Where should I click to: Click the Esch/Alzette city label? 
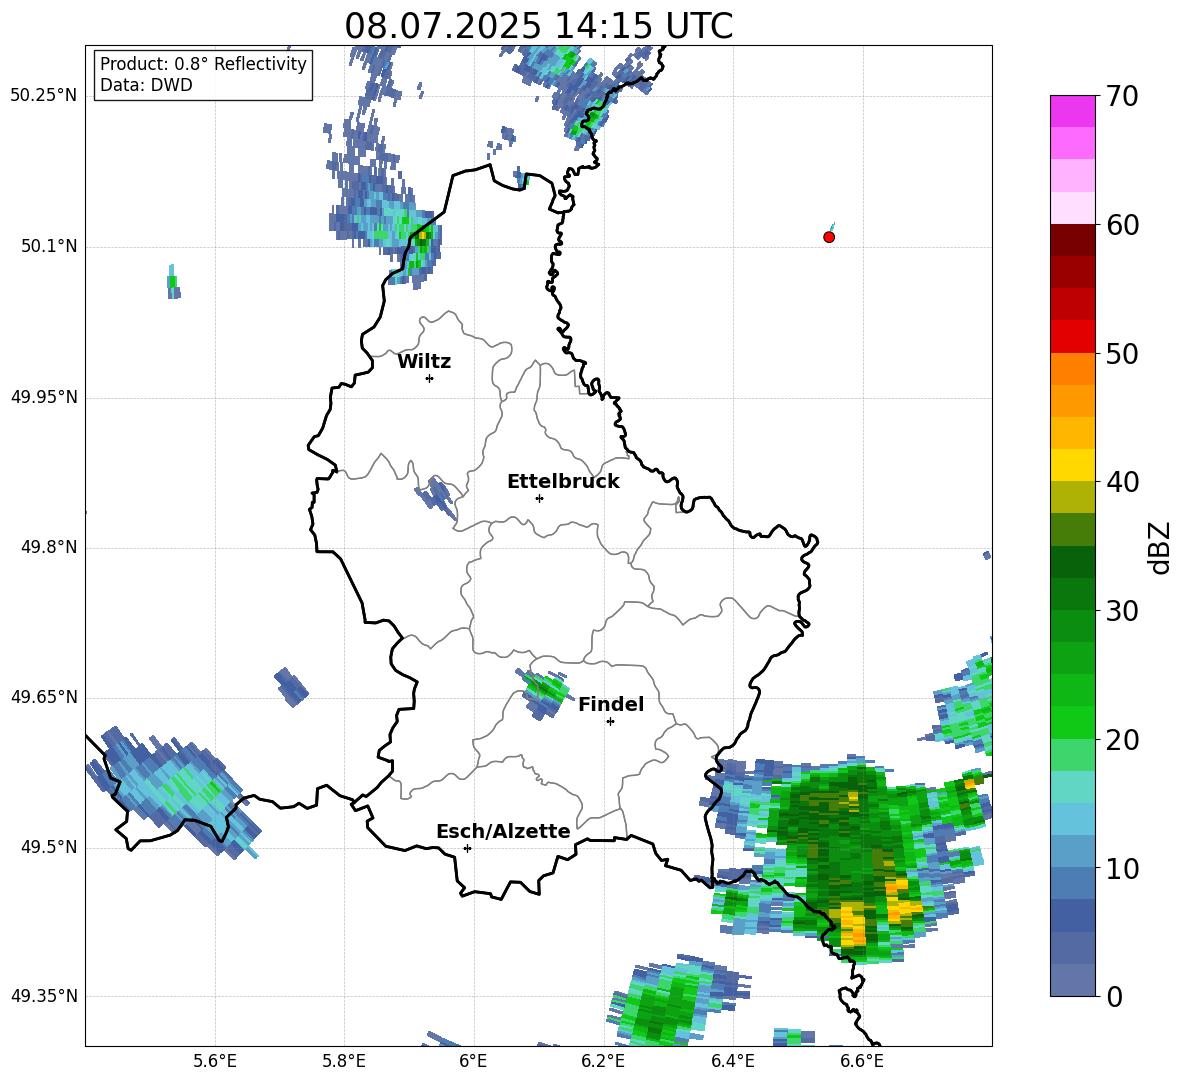[503, 832]
